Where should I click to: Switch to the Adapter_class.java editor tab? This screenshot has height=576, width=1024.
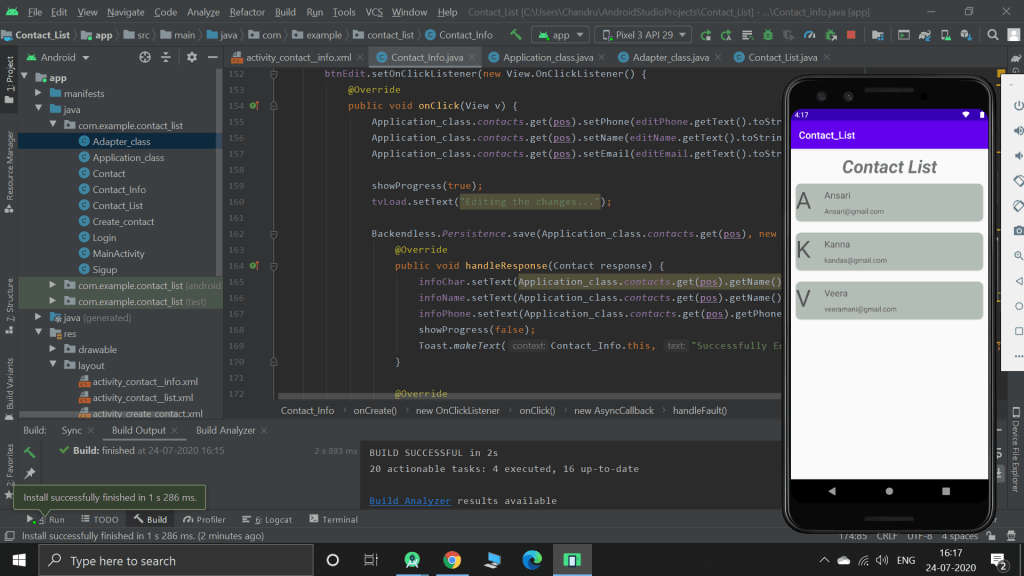(668, 58)
